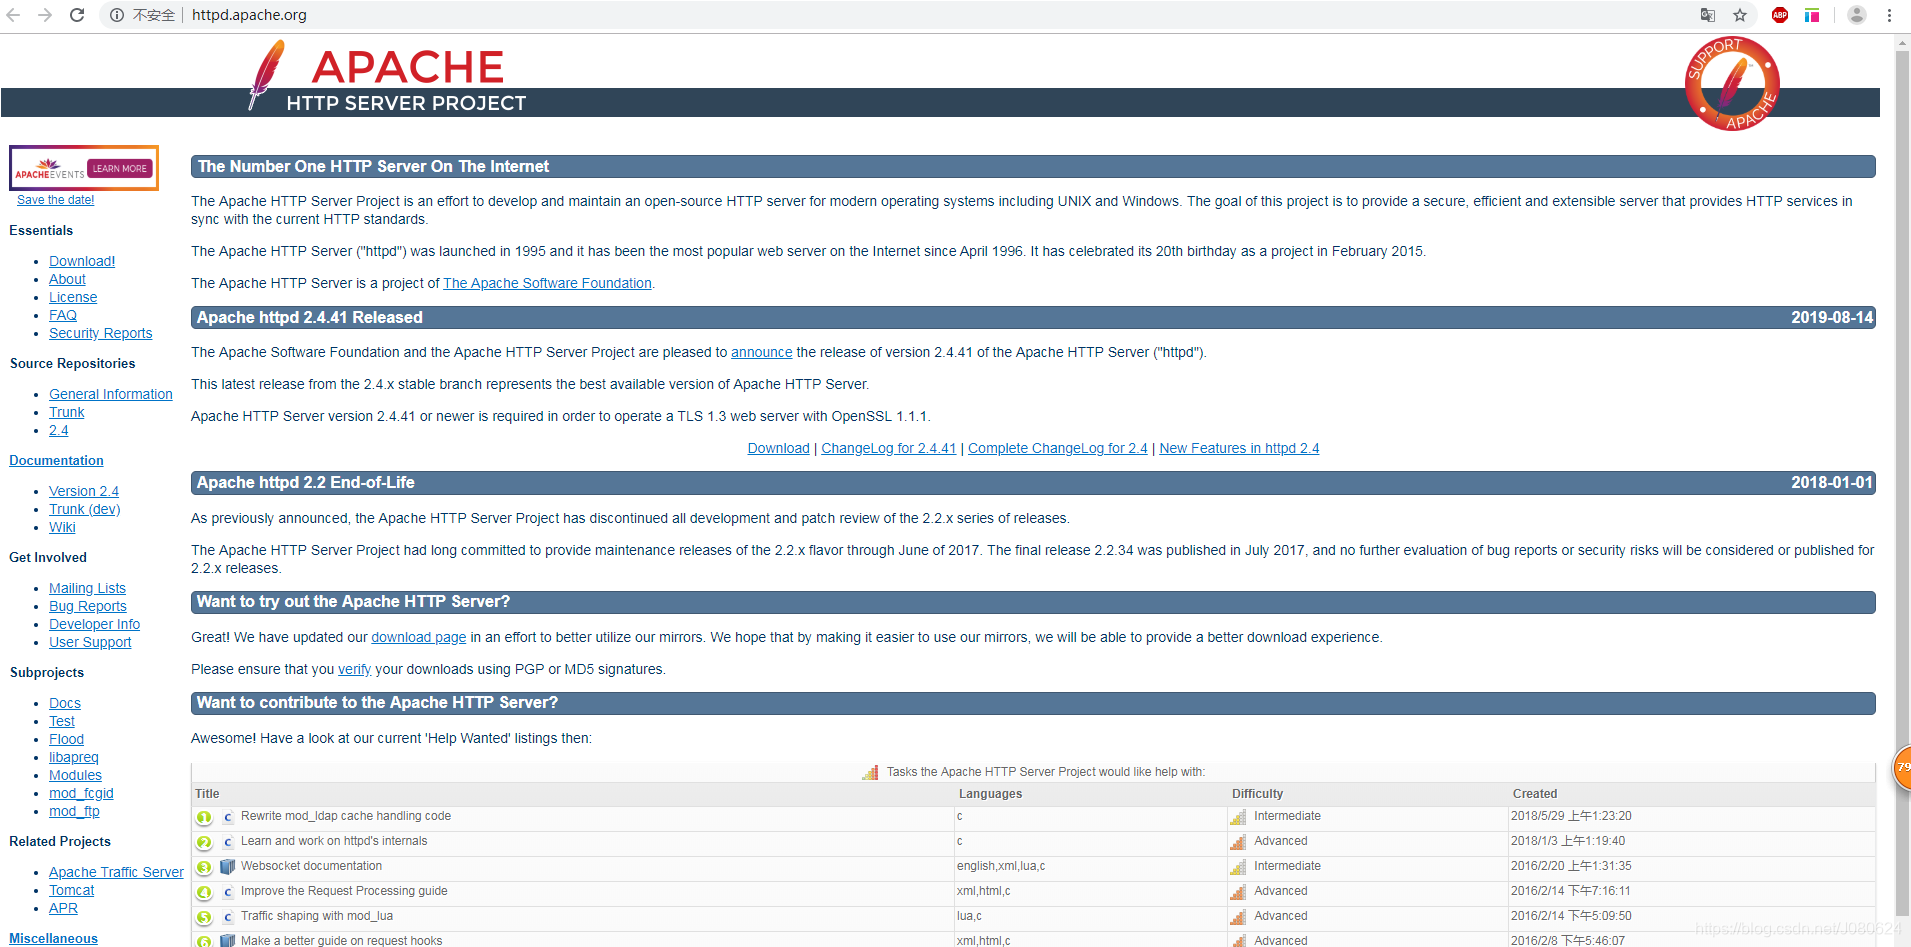
Task: Click inside the address bar
Action: [x=400, y=15]
